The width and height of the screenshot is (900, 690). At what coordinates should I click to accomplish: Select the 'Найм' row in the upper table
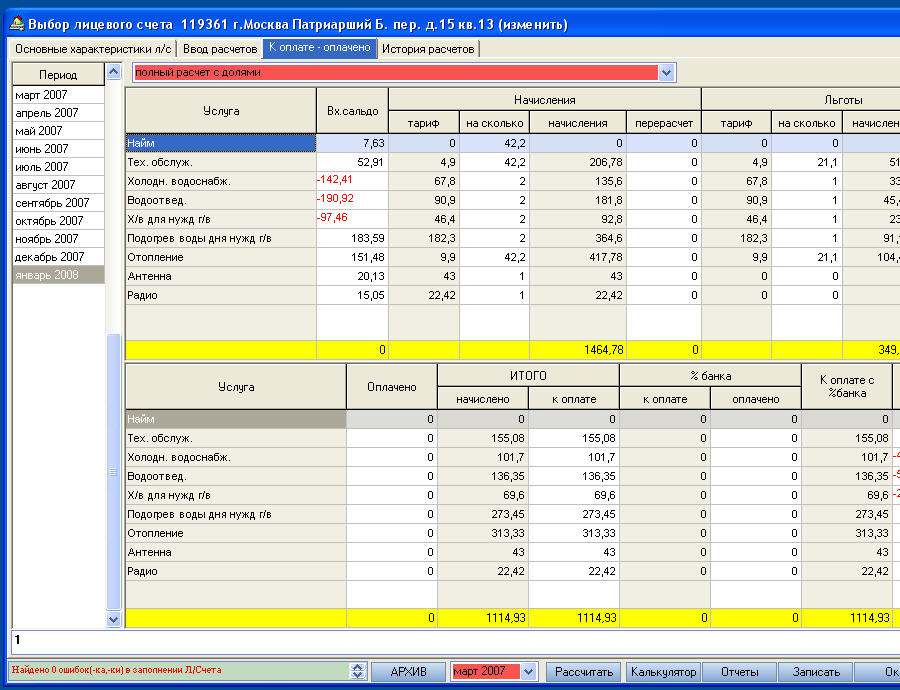tap(221, 143)
